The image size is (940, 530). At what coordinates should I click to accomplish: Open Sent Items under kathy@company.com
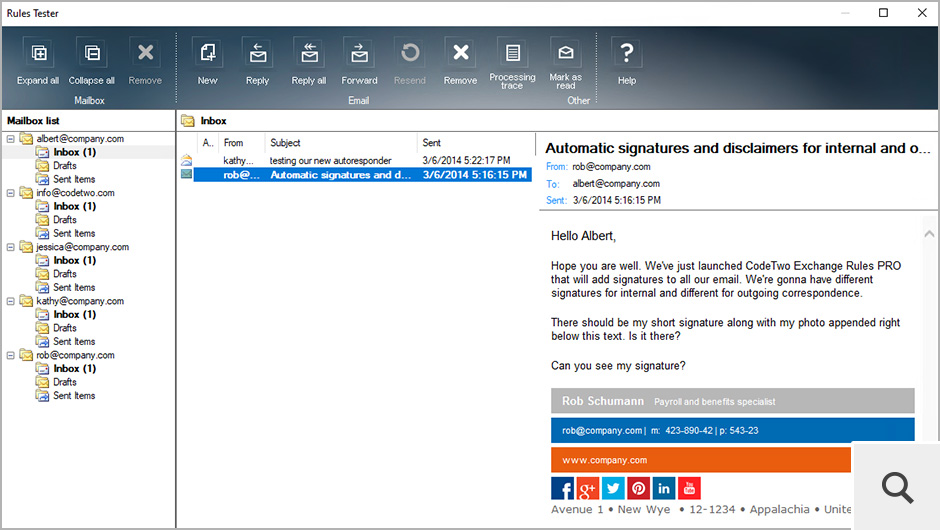click(x=74, y=341)
